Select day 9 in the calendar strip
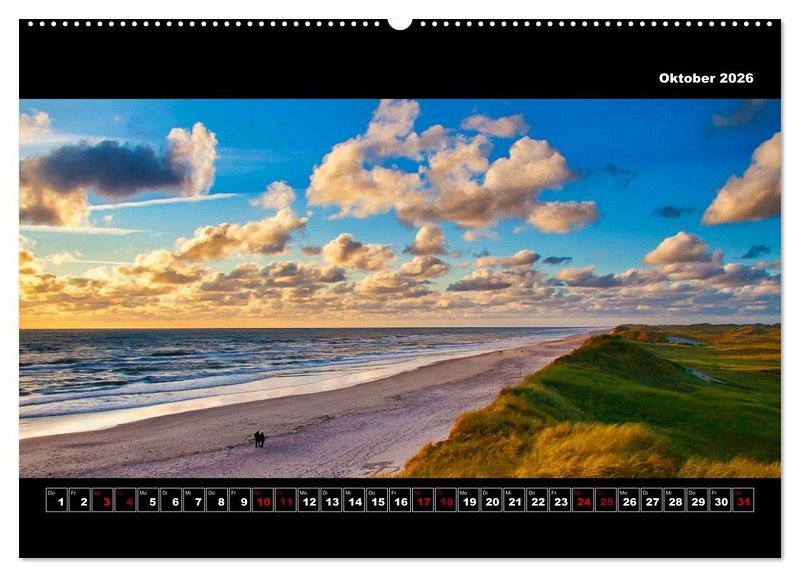 (240, 500)
